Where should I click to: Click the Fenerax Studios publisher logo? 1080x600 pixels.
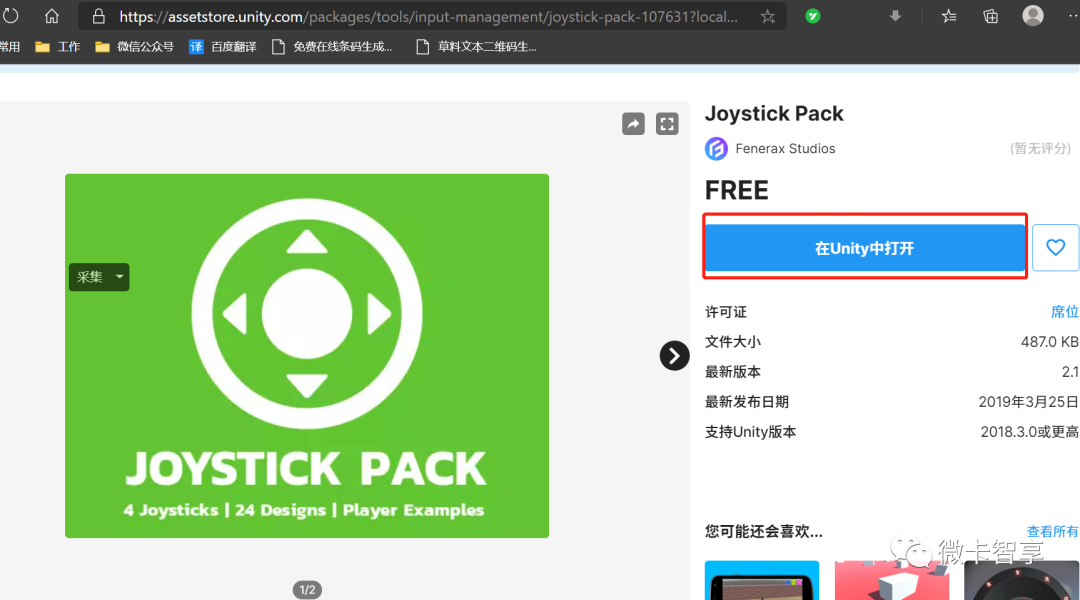[715, 148]
